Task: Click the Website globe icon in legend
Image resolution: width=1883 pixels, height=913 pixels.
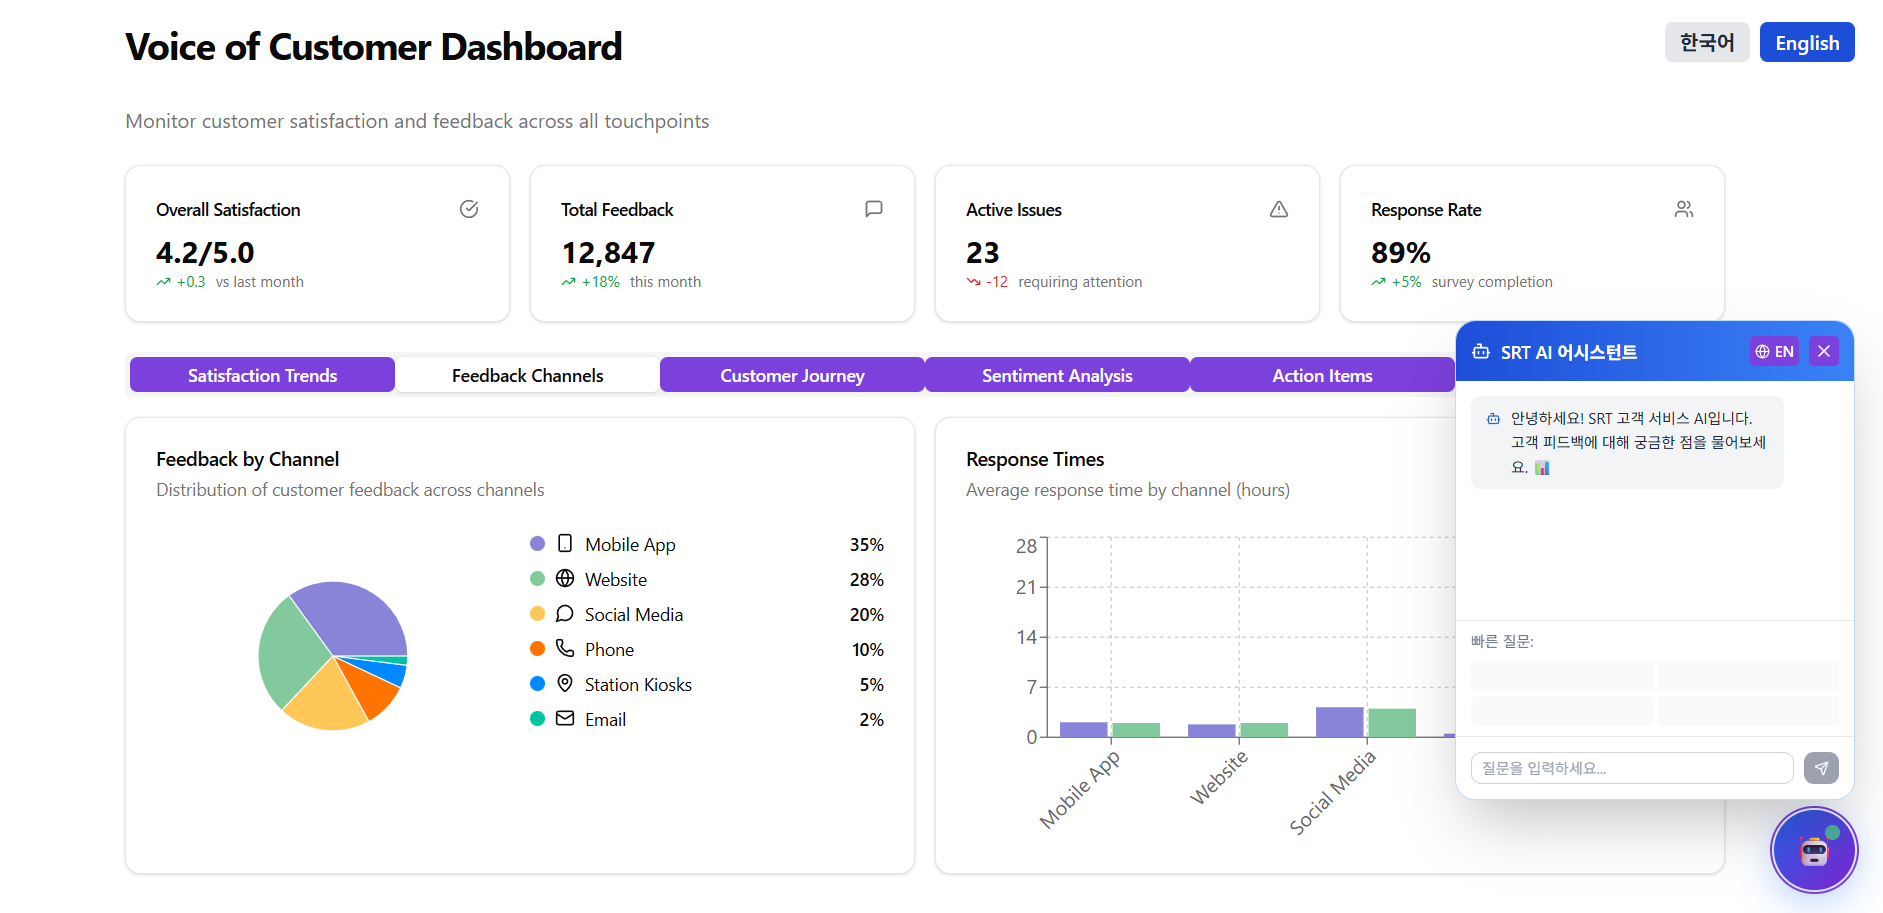Action: (x=565, y=579)
